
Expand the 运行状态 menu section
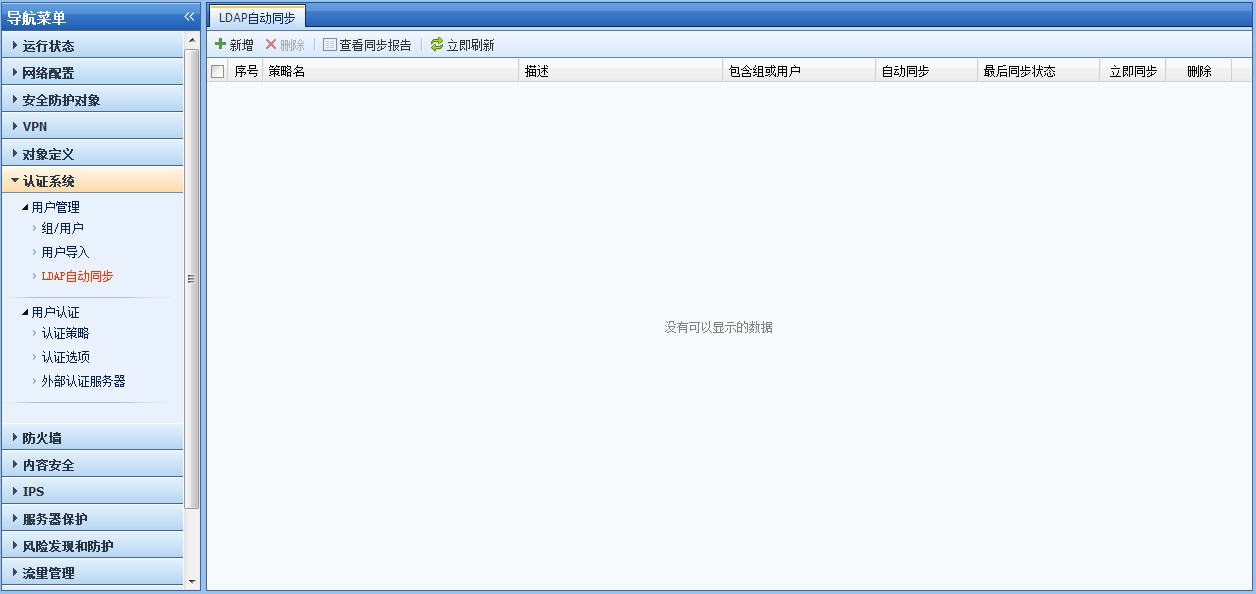[48, 46]
